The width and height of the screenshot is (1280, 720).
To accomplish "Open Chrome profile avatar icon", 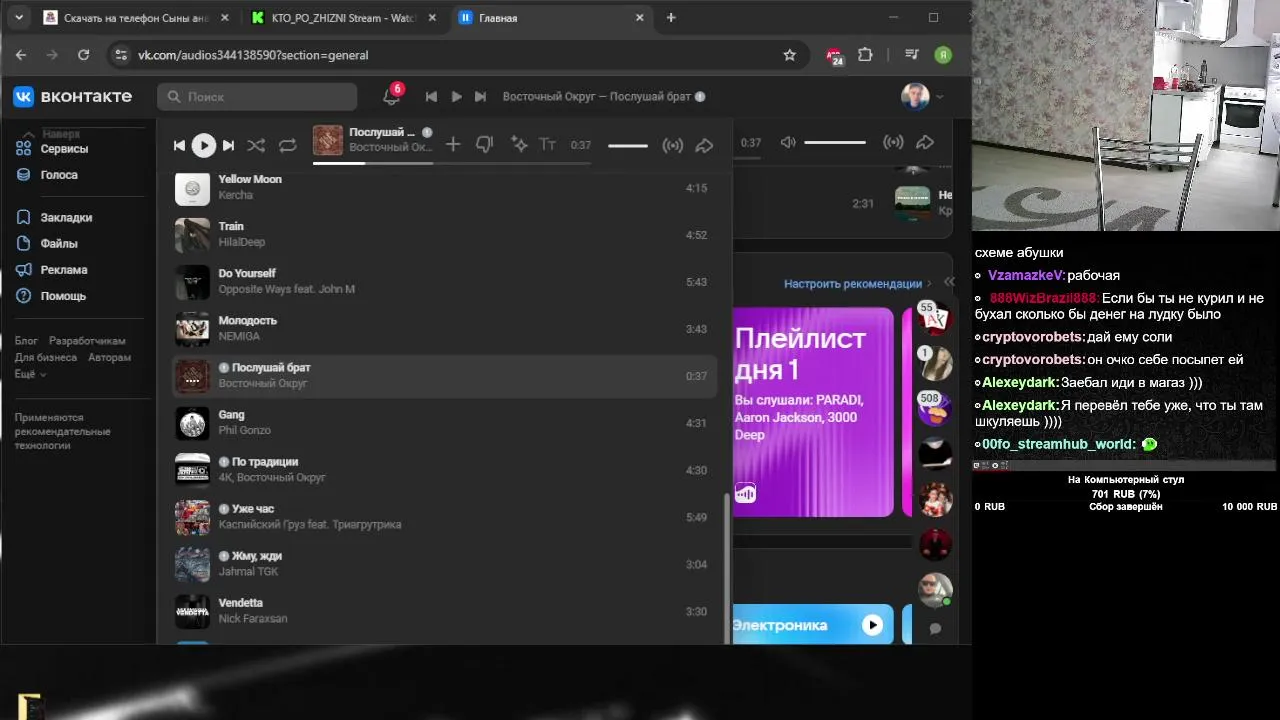I will (x=943, y=55).
